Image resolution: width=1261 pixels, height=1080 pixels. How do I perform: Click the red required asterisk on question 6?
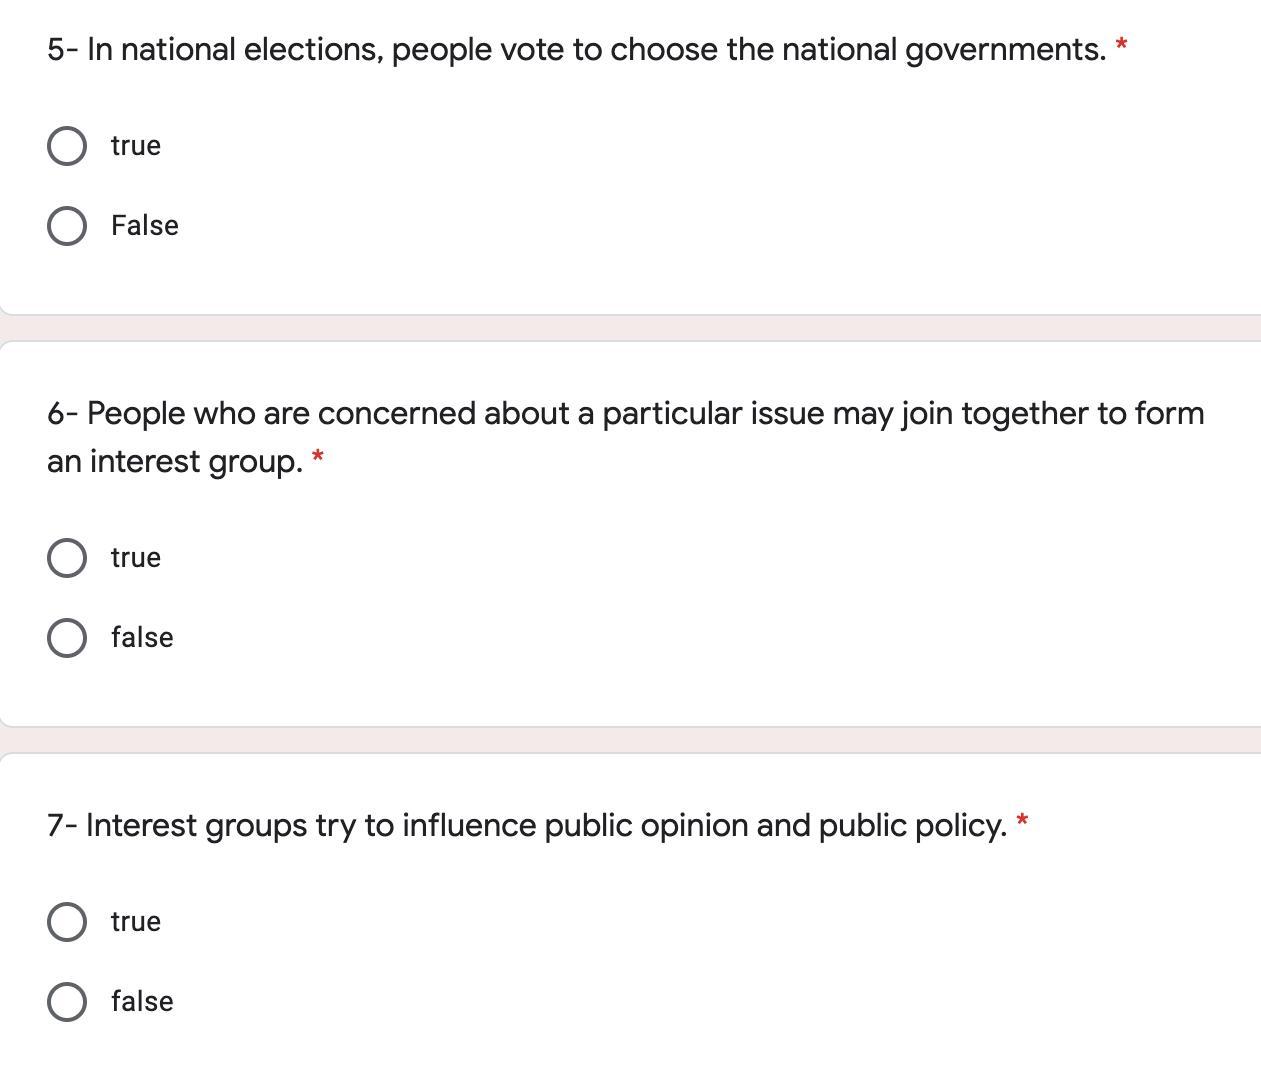click(x=318, y=458)
